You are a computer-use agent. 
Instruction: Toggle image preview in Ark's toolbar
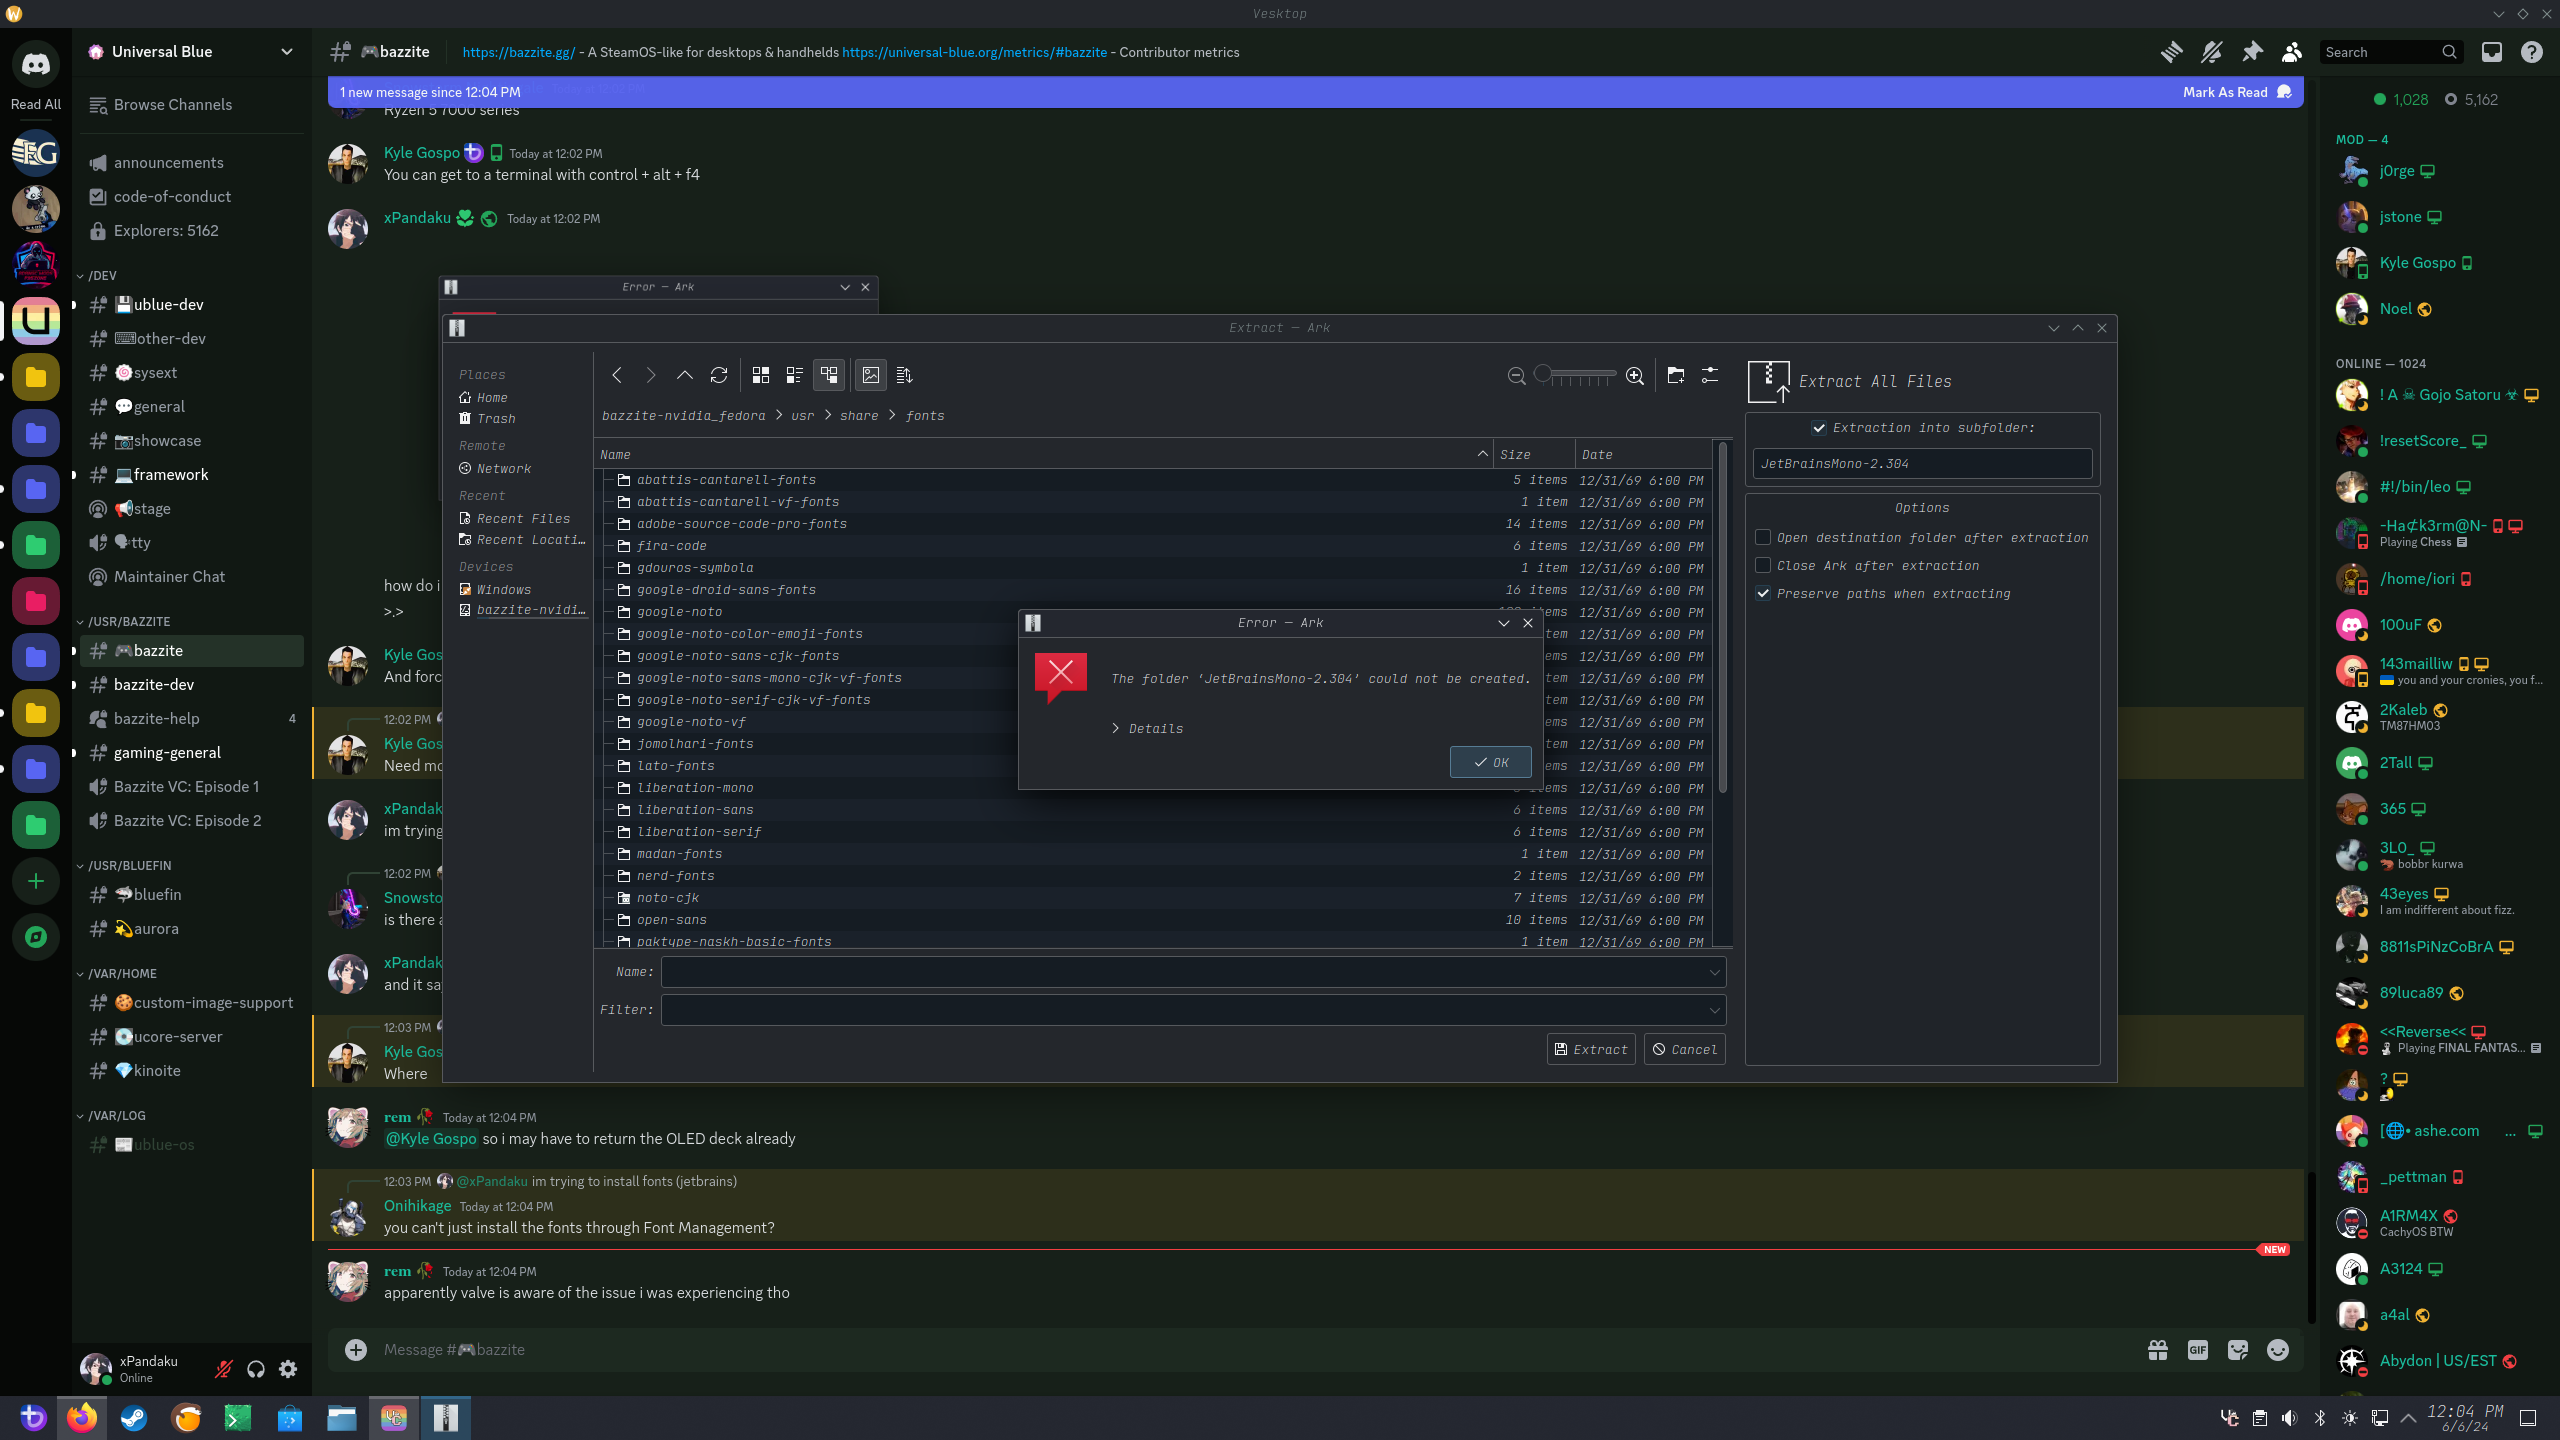point(870,375)
